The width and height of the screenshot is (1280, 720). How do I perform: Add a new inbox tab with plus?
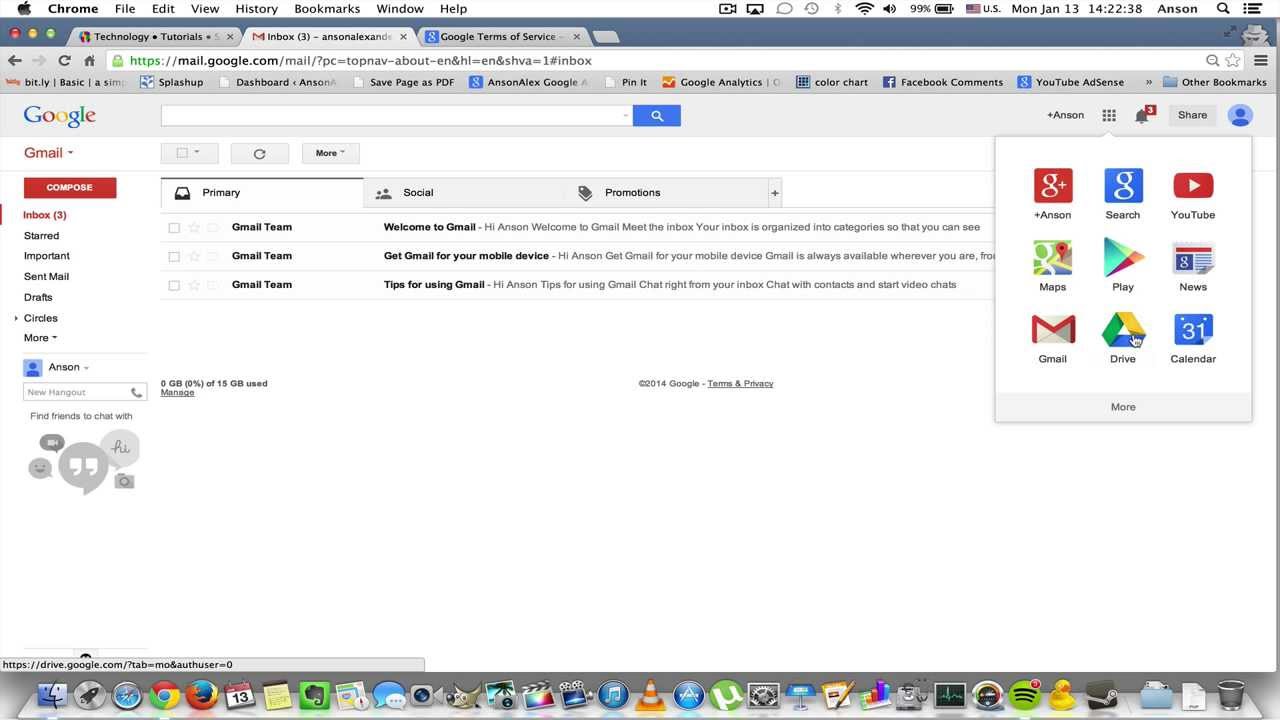pyautogui.click(x=774, y=193)
